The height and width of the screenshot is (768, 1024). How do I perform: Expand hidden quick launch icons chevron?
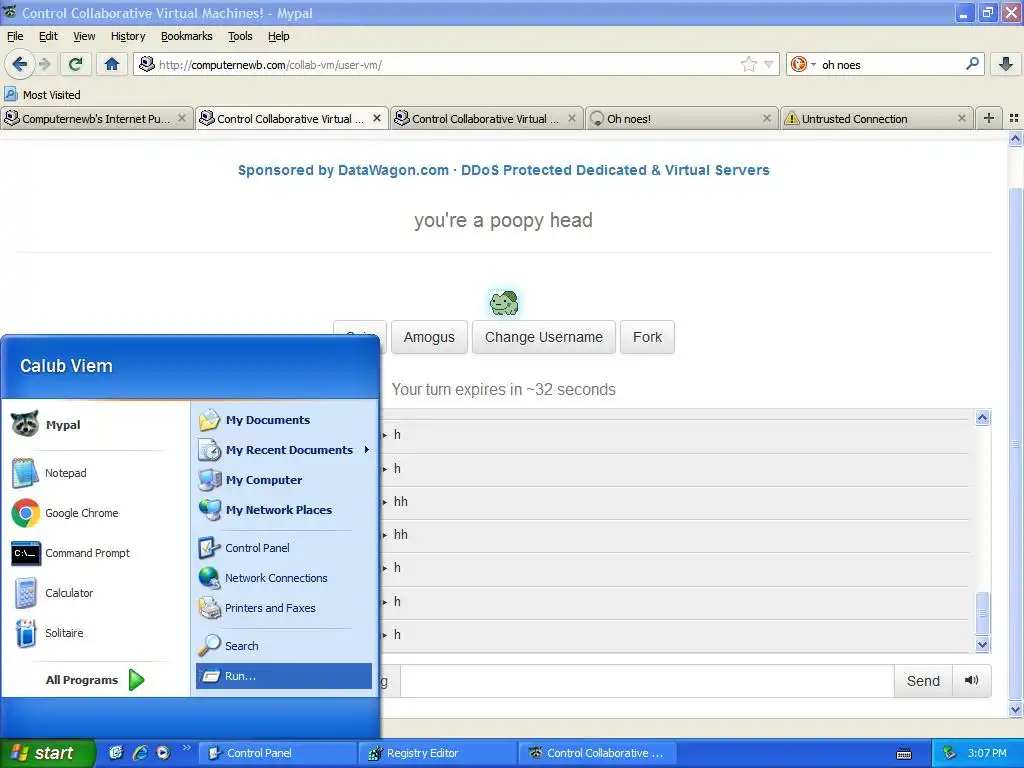pyautogui.click(x=186, y=748)
